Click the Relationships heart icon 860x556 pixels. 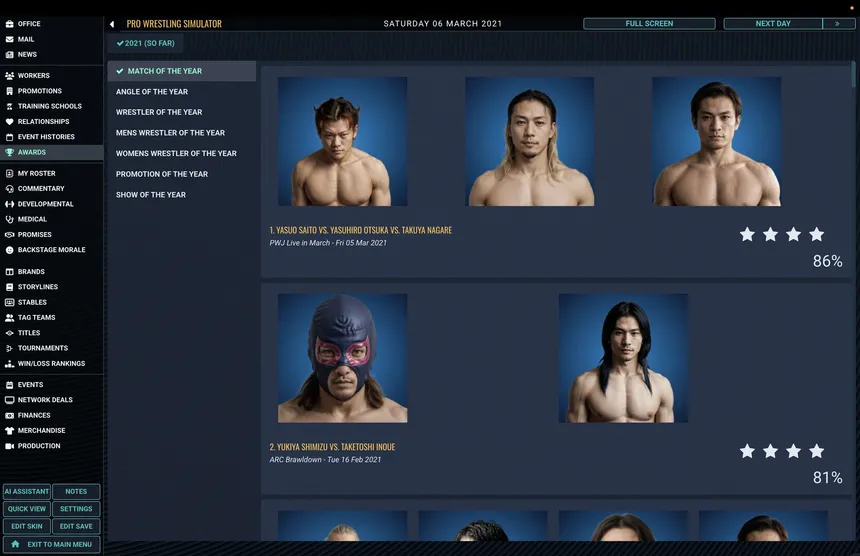point(9,122)
